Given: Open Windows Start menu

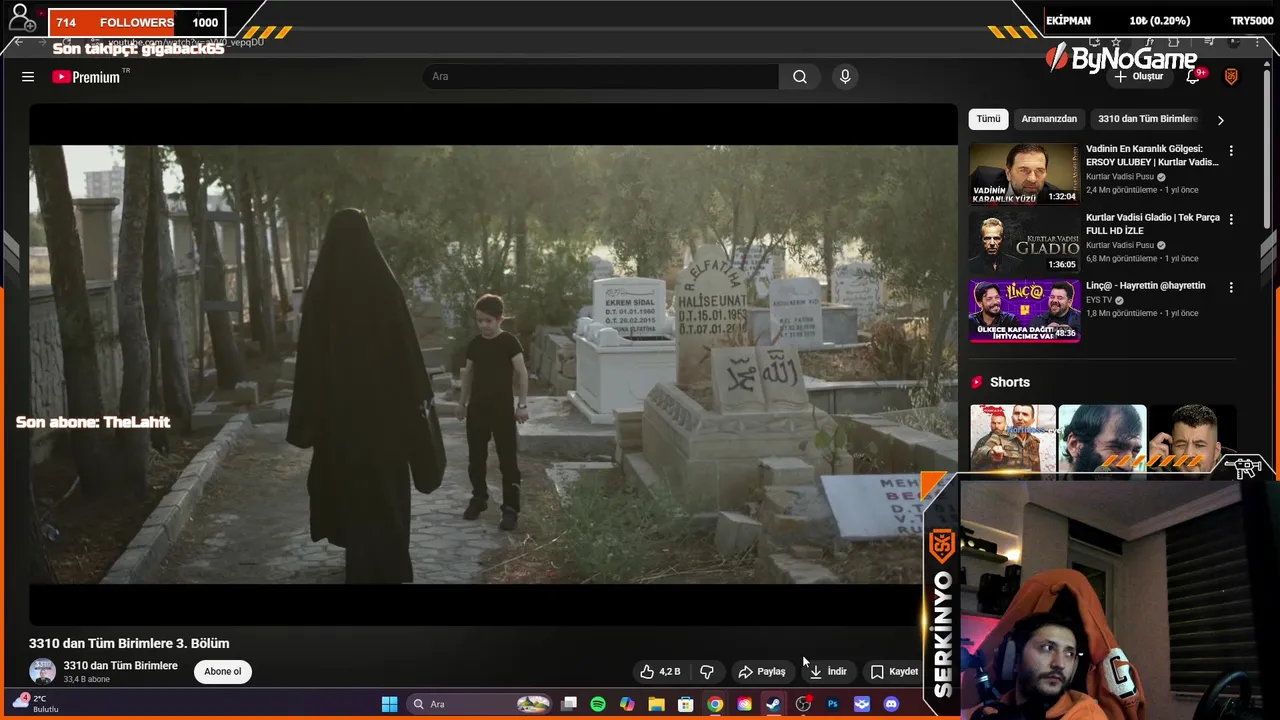Looking at the screenshot, I should coord(389,704).
